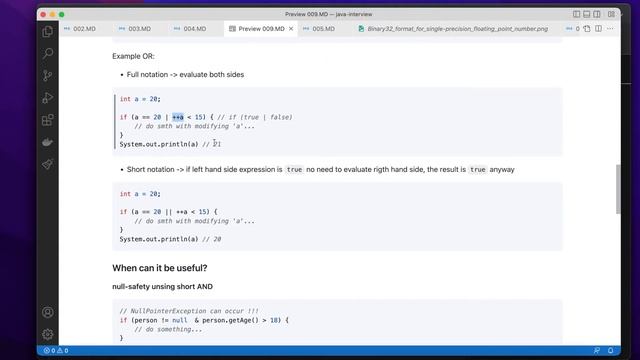Open the Accounts menu icon
Image resolution: width=640 pixels, height=360 pixels.
click(x=48, y=312)
